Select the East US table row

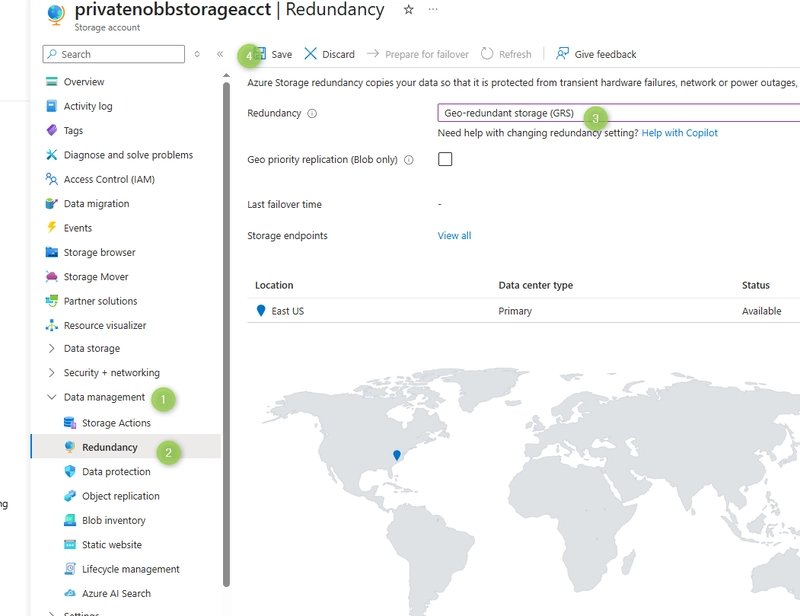pyautogui.click(x=523, y=311)
